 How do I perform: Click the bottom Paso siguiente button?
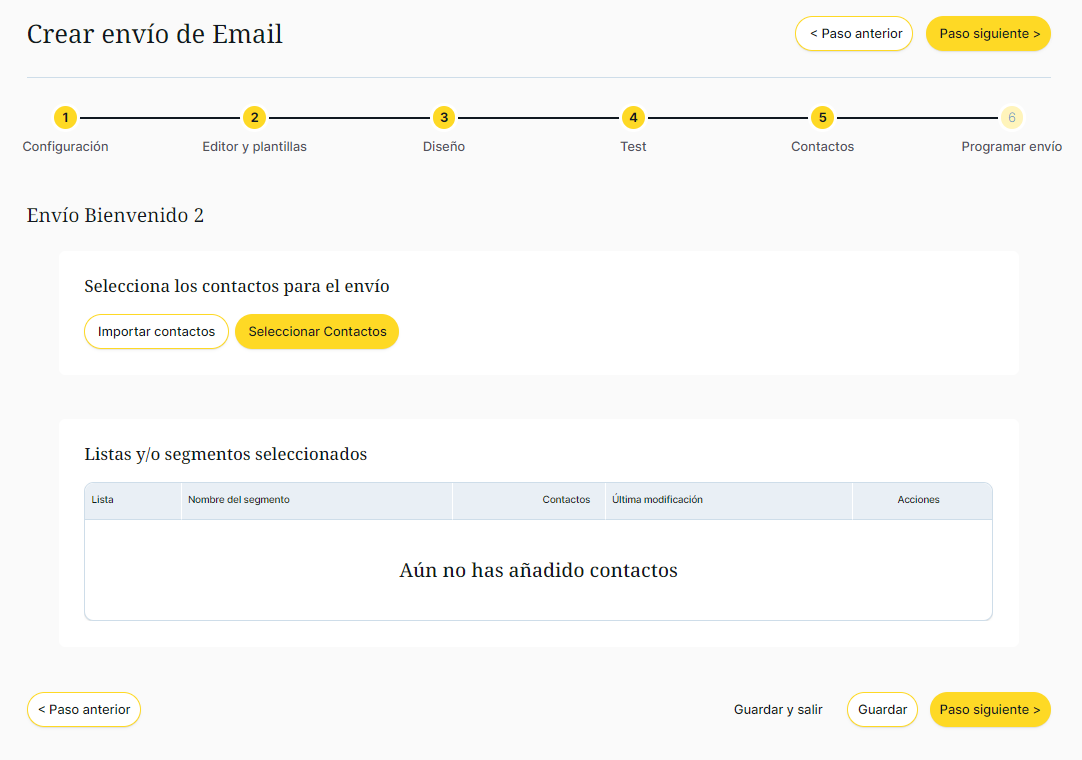click(x=990, y=710)
